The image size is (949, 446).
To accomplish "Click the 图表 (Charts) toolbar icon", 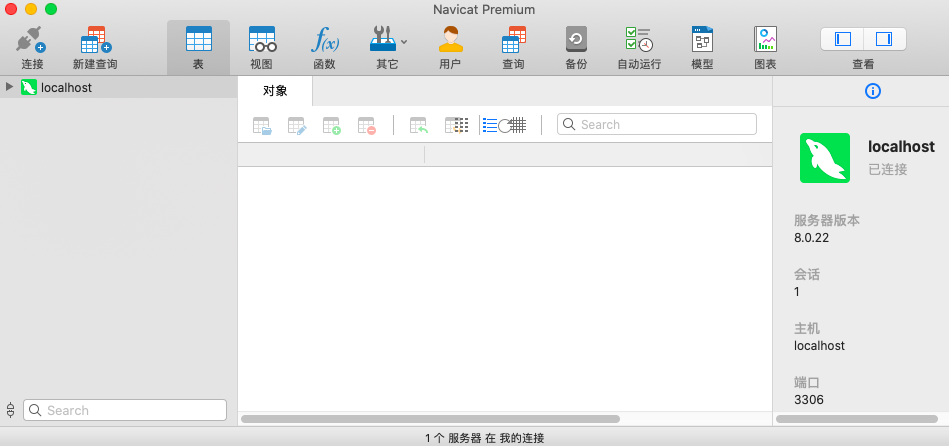I will point(765,47).
